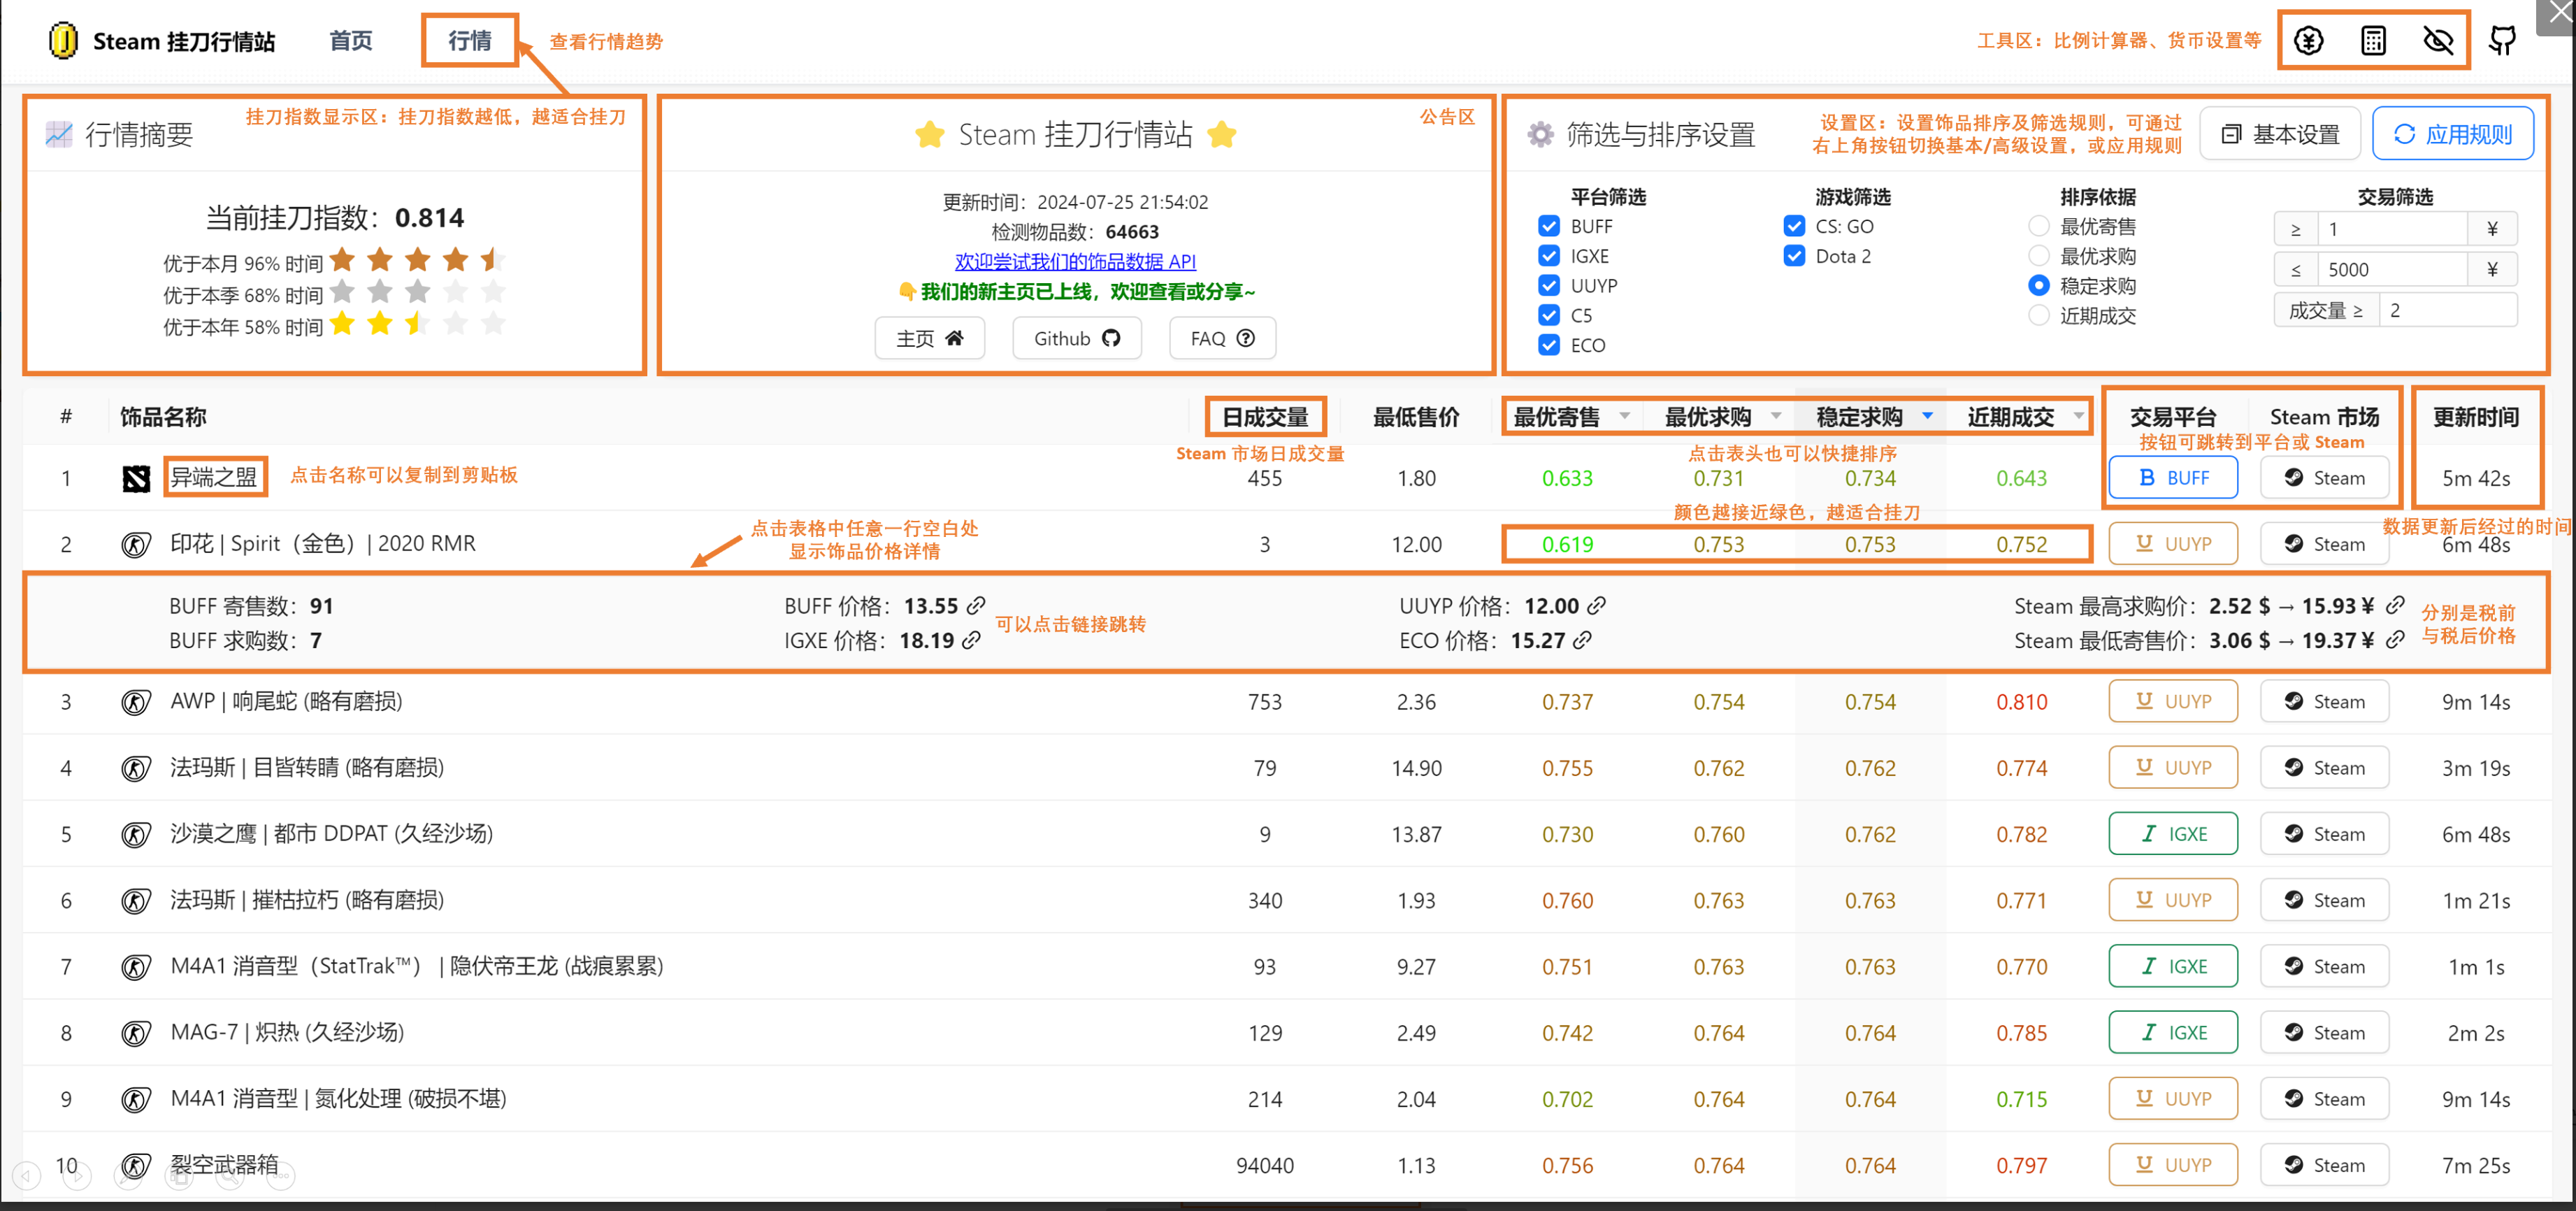The width and height of the screenshot is (2576, 1211).
Task: Edit the maximum price field 5000
Action: tap(2392, 269)
